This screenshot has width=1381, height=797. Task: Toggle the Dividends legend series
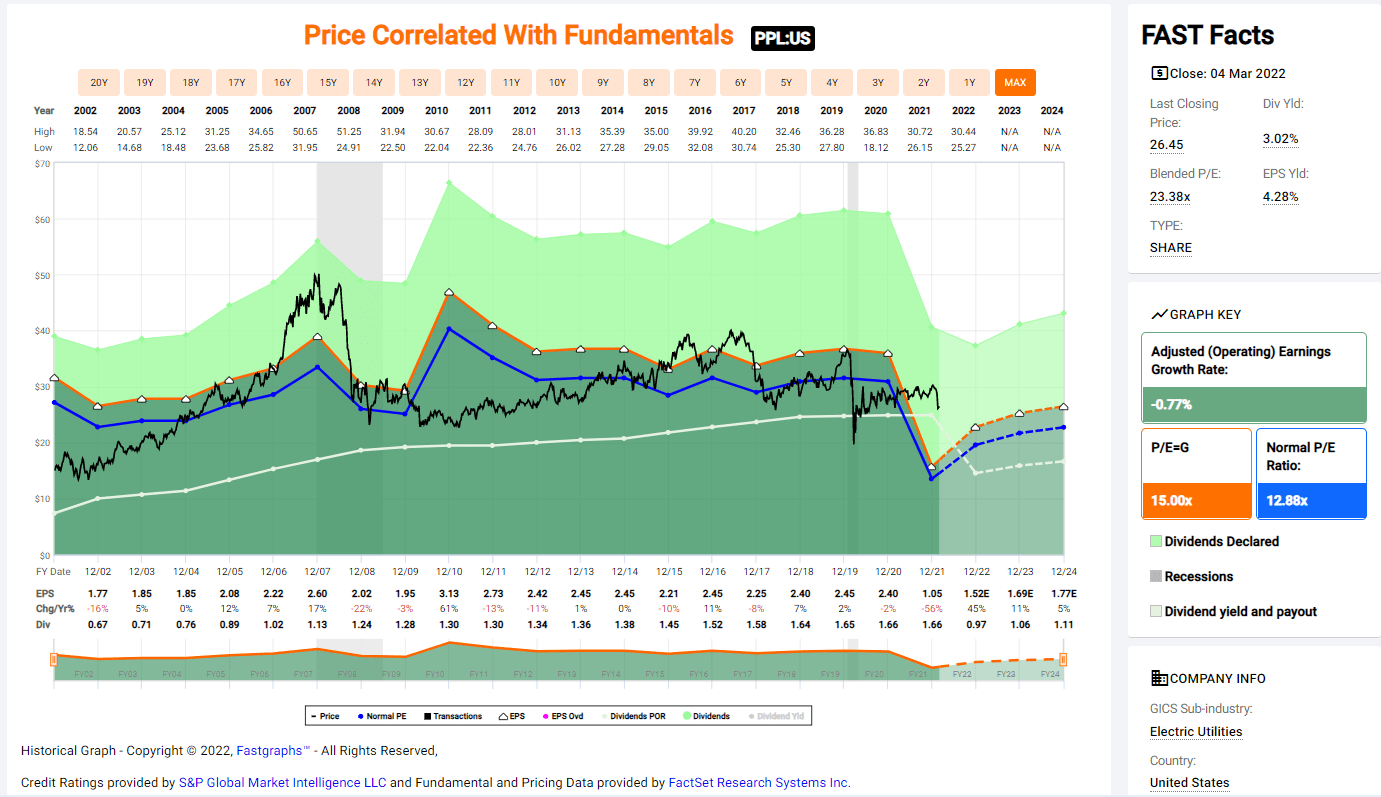[706, 716]
